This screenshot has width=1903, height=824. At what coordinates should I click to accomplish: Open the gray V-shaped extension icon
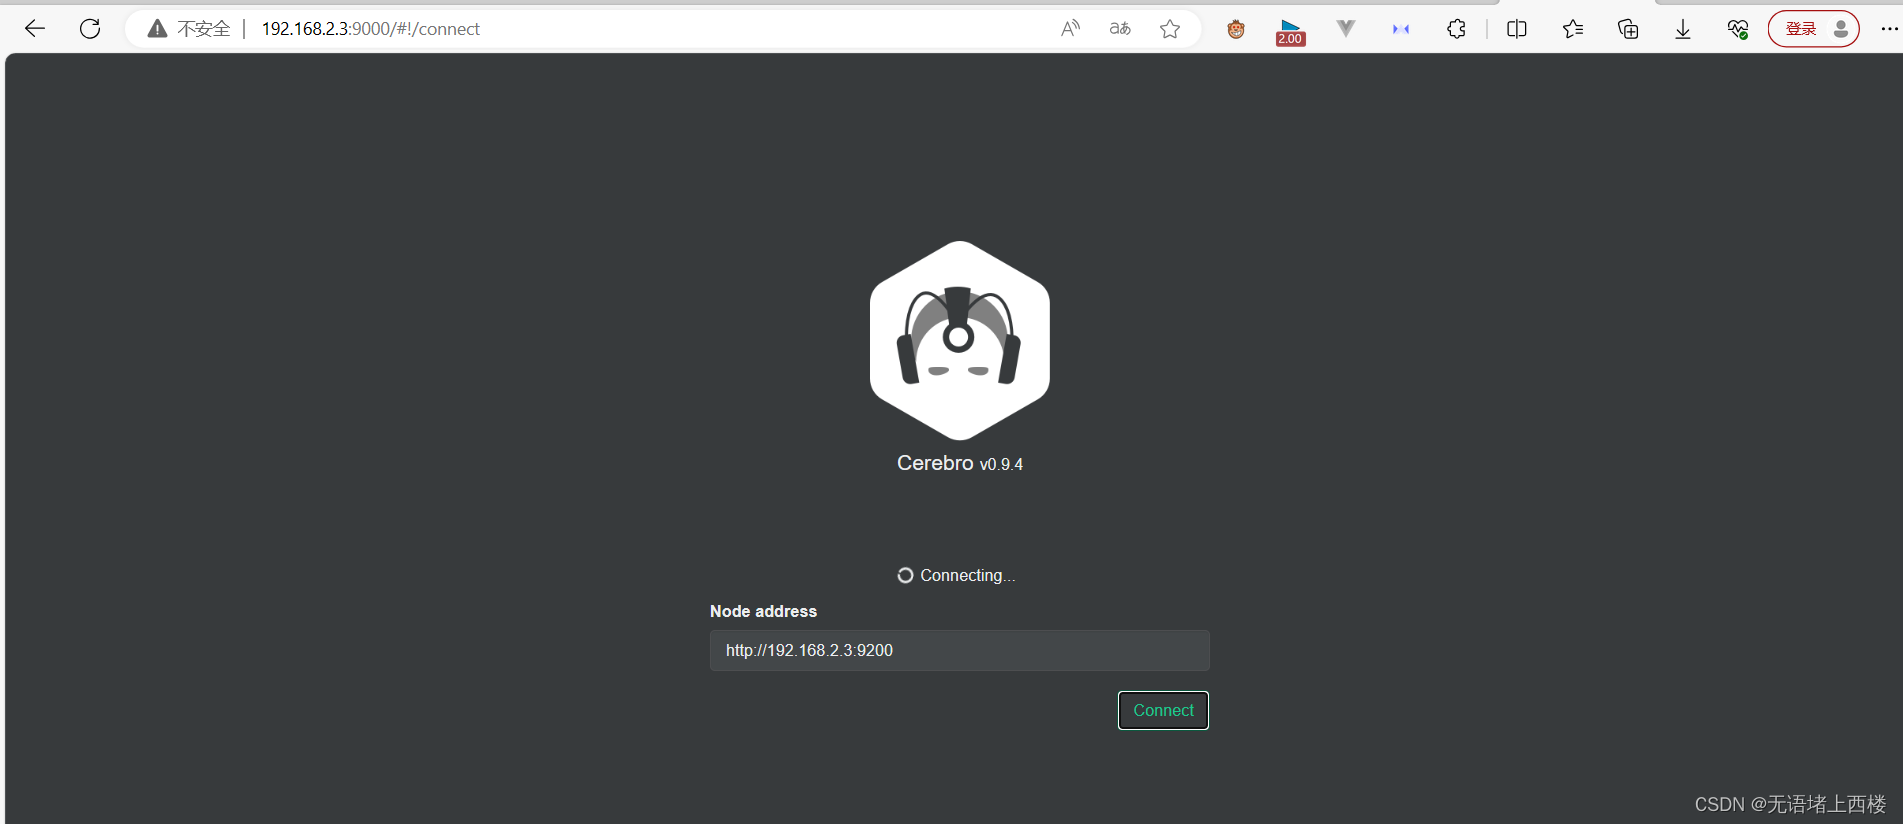tap(1346, 29)
